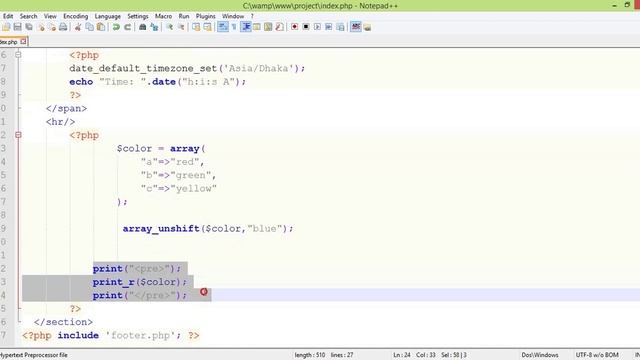
Task: Click the Save All toolbar icon
Action: [29, 27]
